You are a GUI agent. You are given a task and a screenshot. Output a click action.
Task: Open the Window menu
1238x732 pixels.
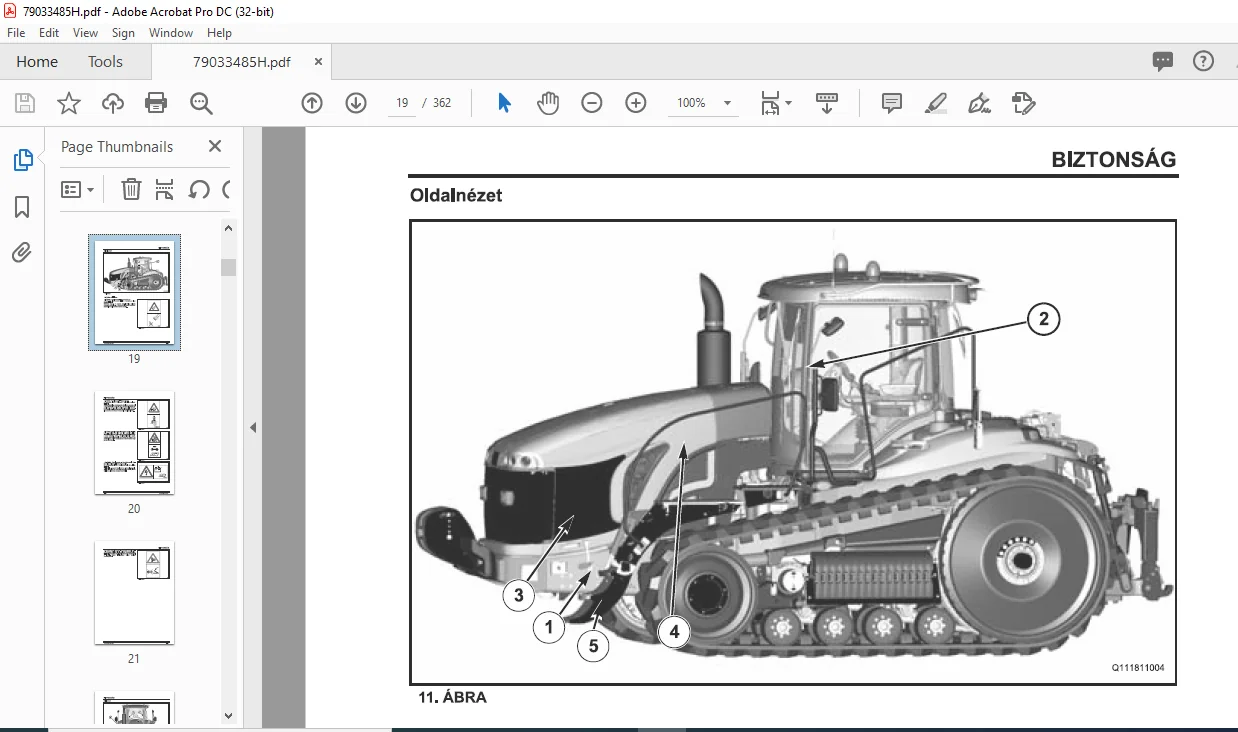coord(171,33)
